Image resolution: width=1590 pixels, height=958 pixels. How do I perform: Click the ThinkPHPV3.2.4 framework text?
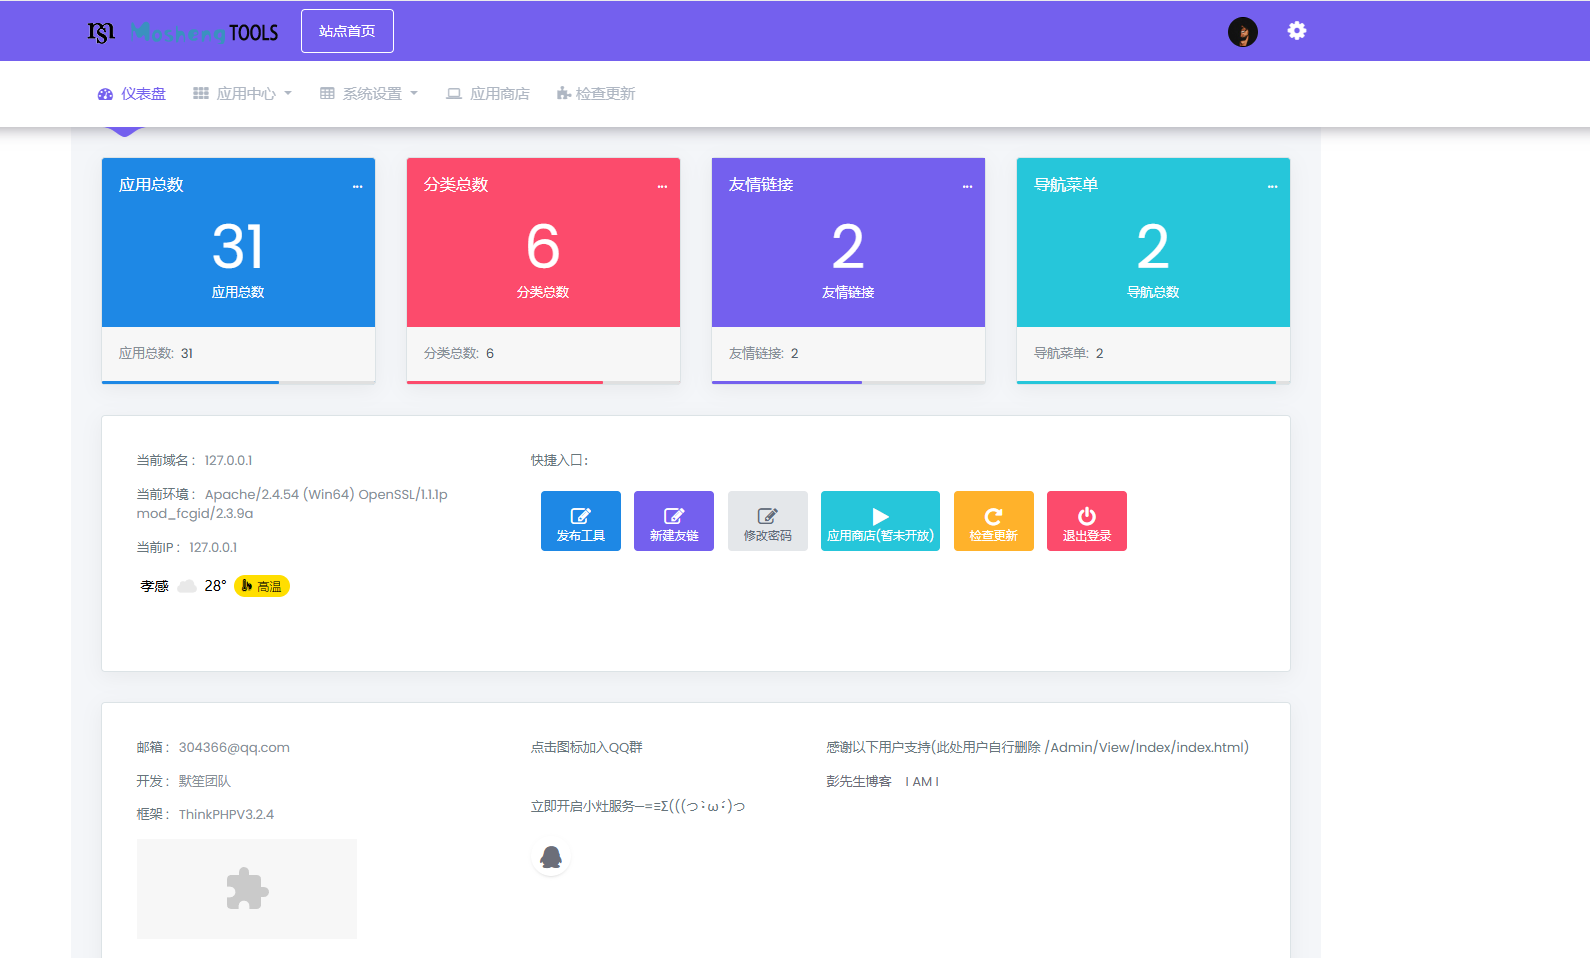(226, 815)
